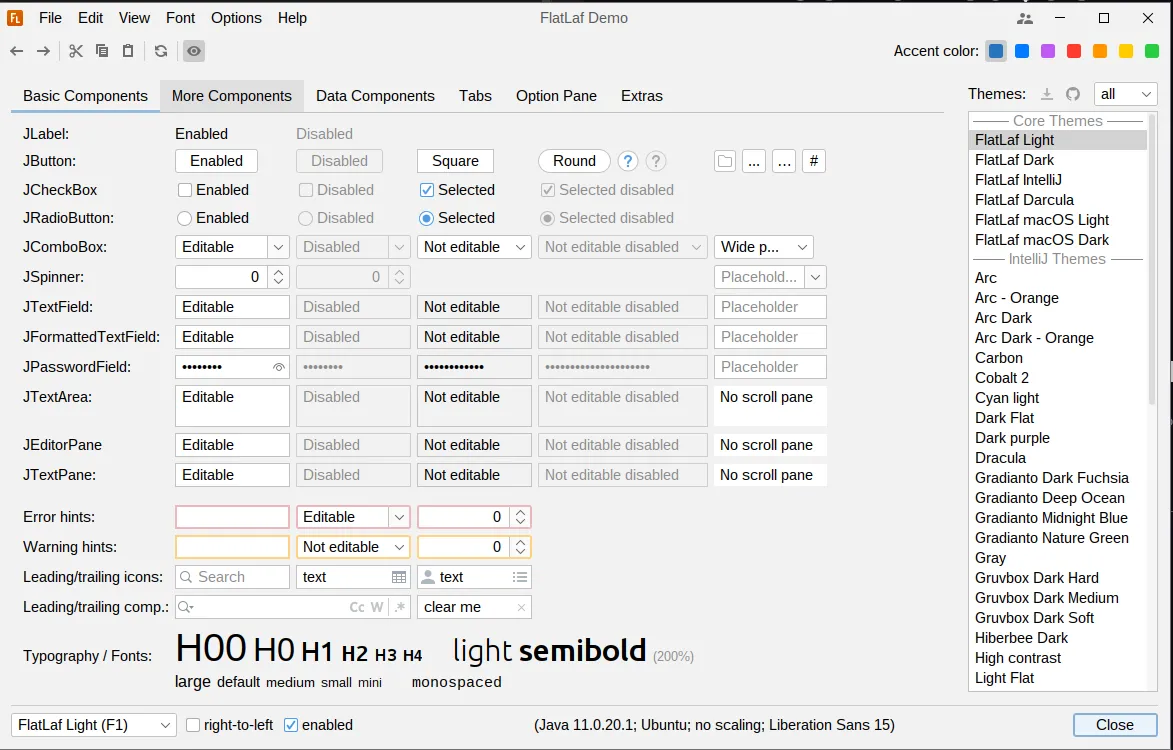Select the FlatLaf Dark theme
The width and height of the screenshot is (1173, 750).
pos(1058,160)
